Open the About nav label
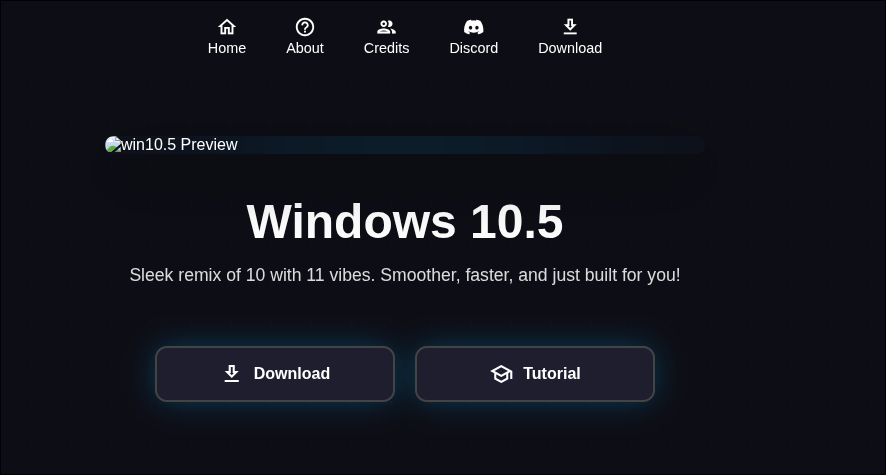Screen dimensions: 886x475 (305, 48)
